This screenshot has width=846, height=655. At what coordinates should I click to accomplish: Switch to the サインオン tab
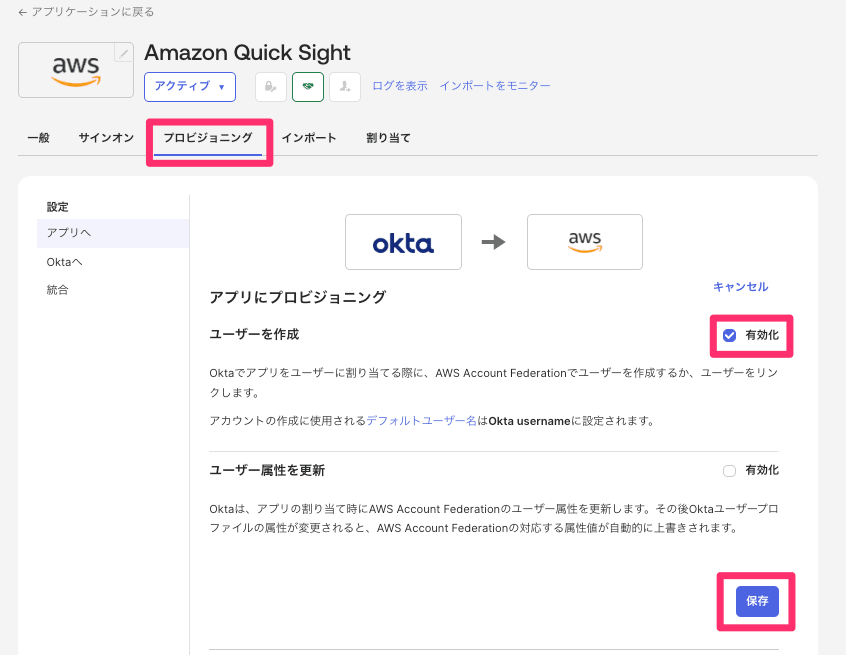click(x=105, y=138)
